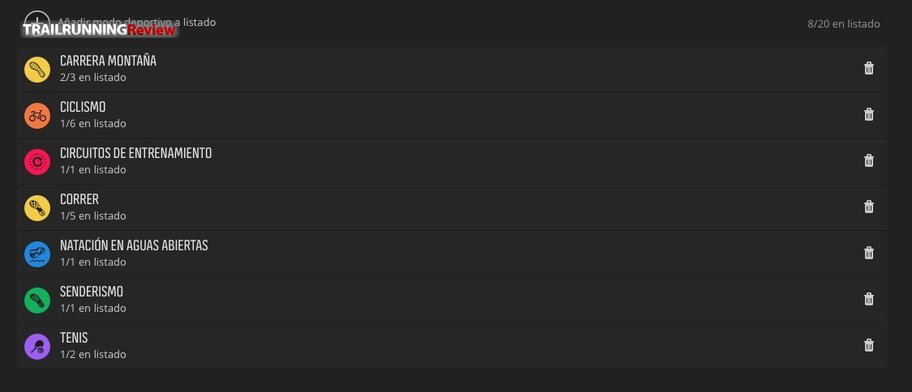Screen dimensions: 912x392
Task: Expand the Ciclismo sport mode entry
Action: point(452,115)
